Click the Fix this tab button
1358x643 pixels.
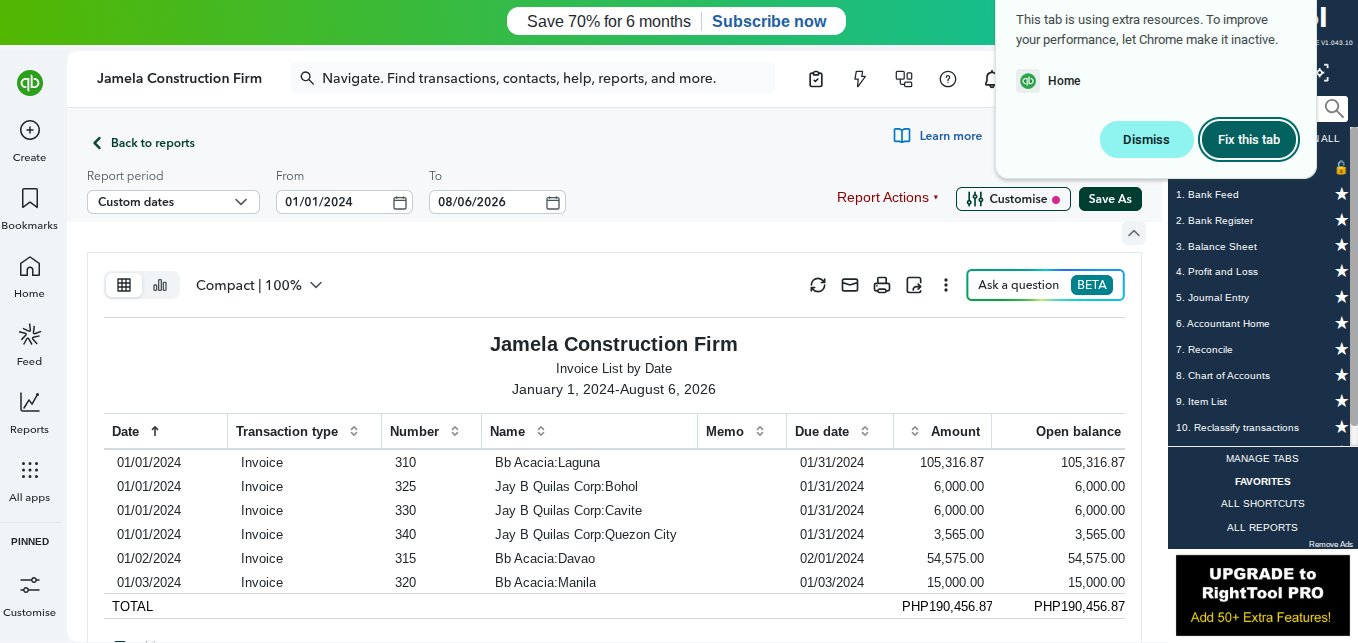1249,140
